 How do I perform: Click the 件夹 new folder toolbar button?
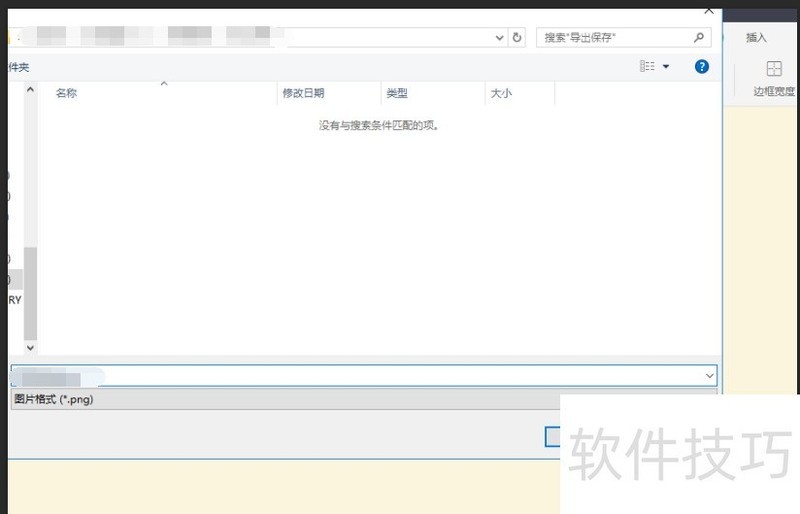(x=19, y=67)
